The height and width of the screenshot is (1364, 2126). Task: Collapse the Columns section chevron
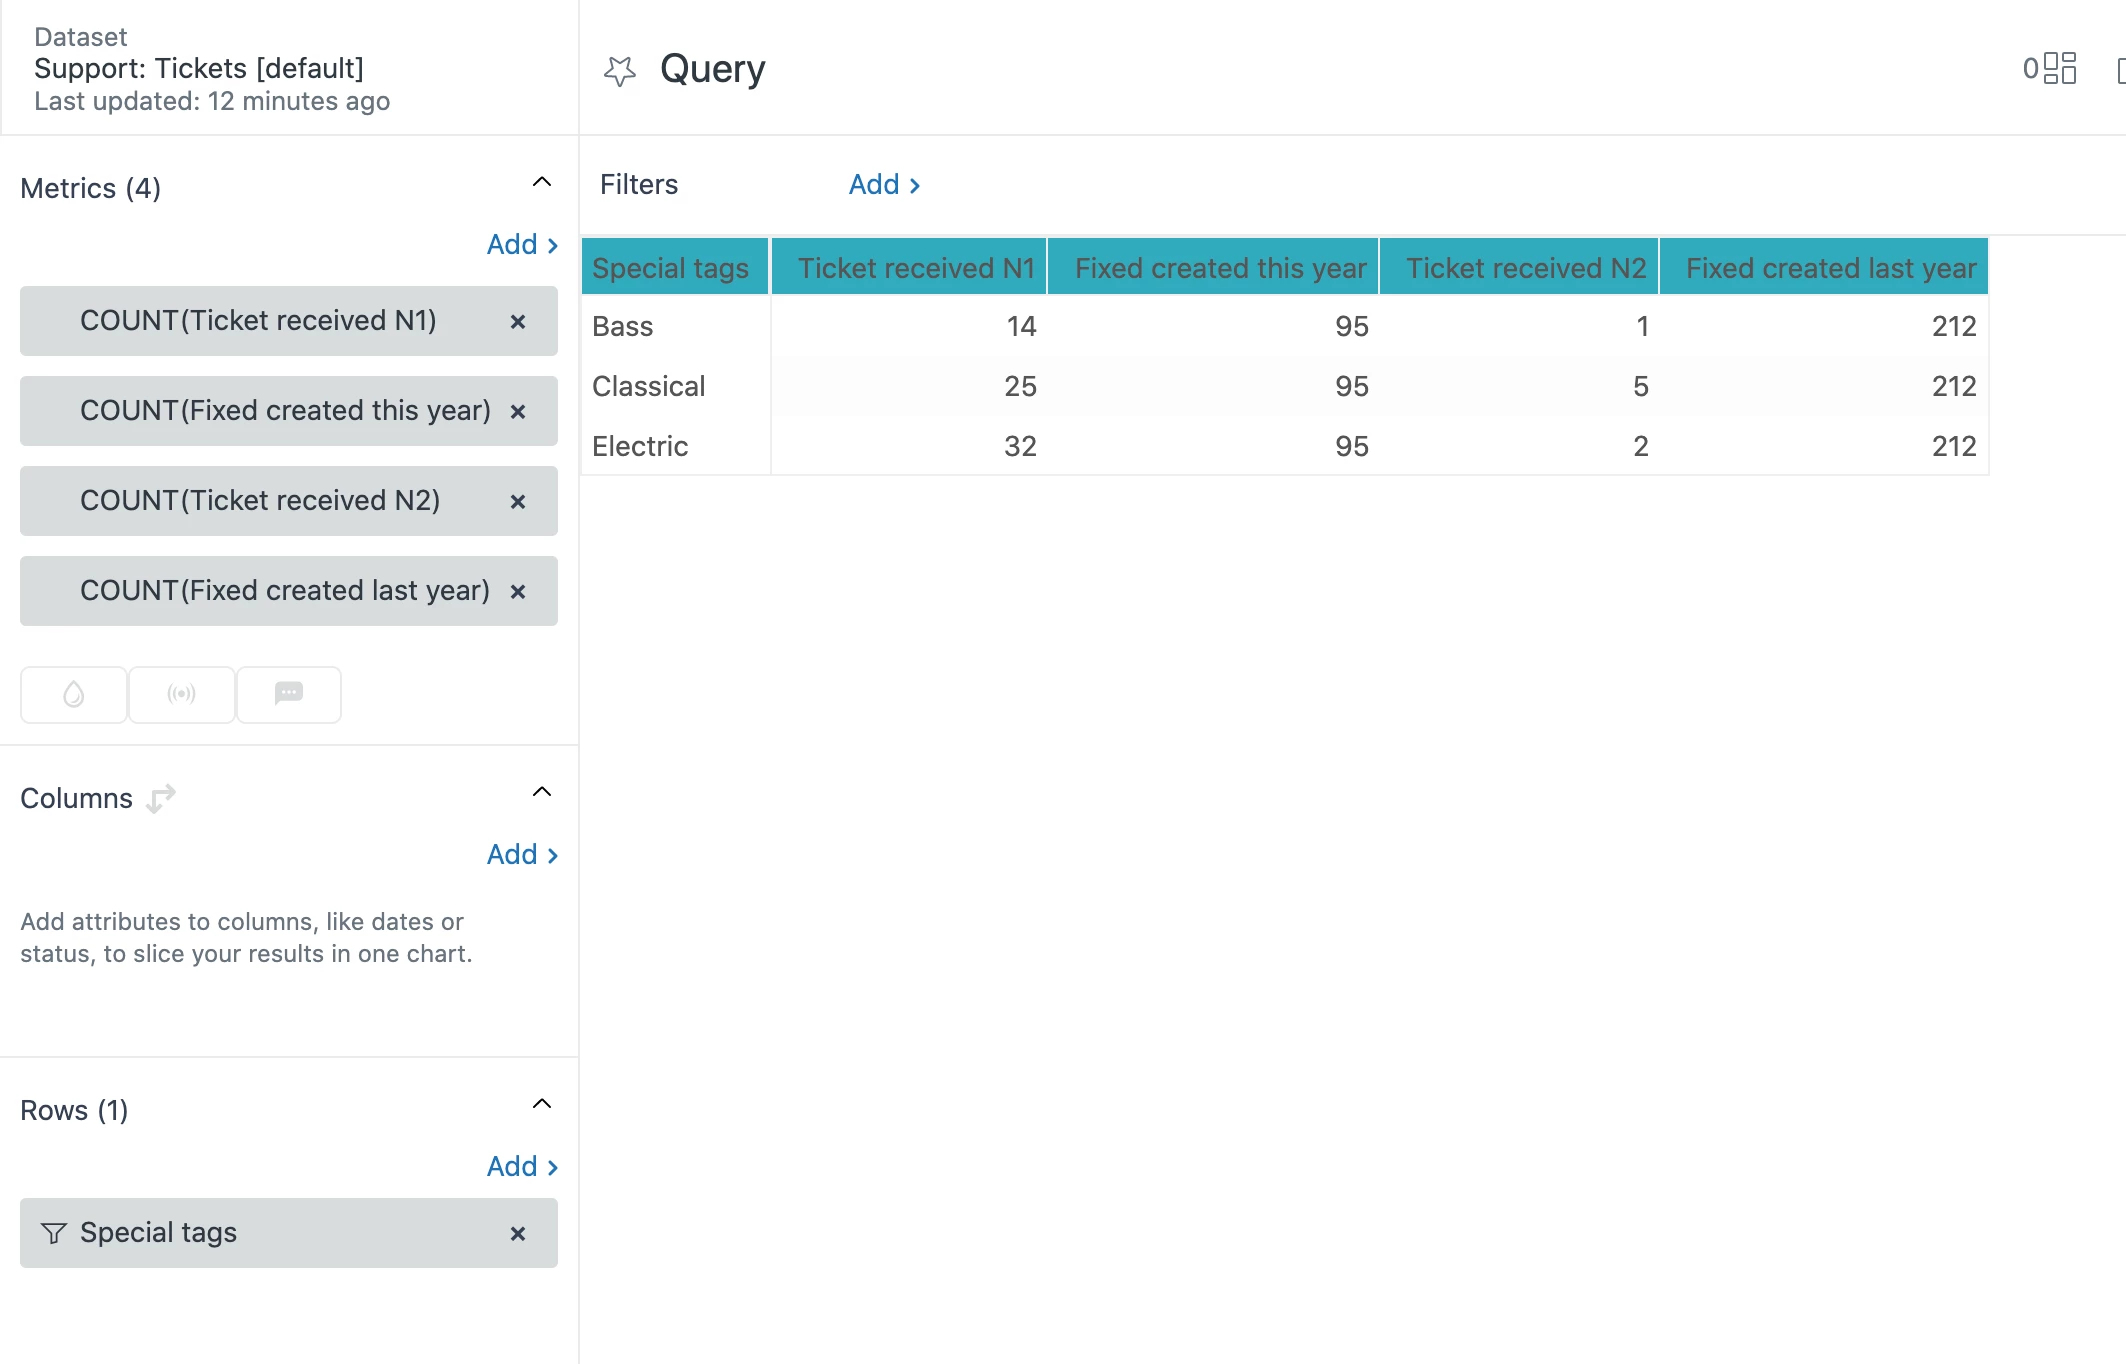pyautogui.click(x=542, y=792)
